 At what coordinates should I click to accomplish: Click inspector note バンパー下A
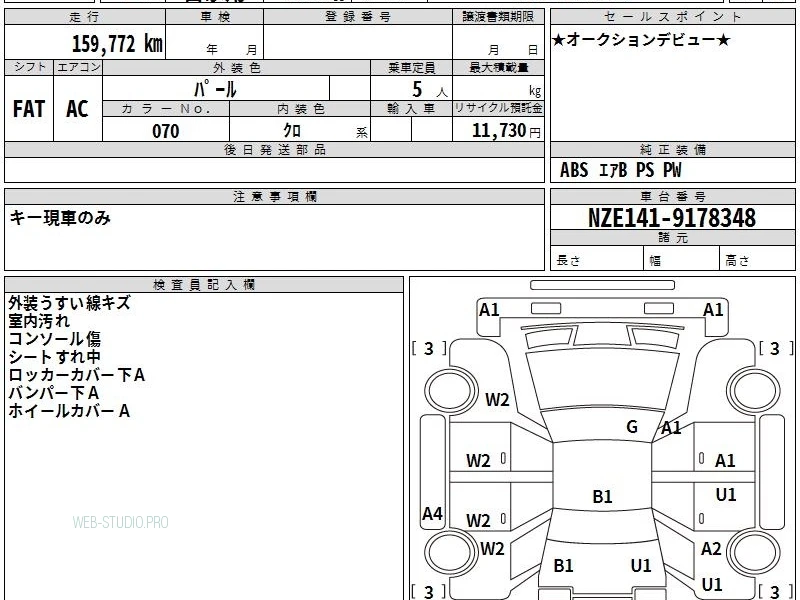[x=54, y=393]
